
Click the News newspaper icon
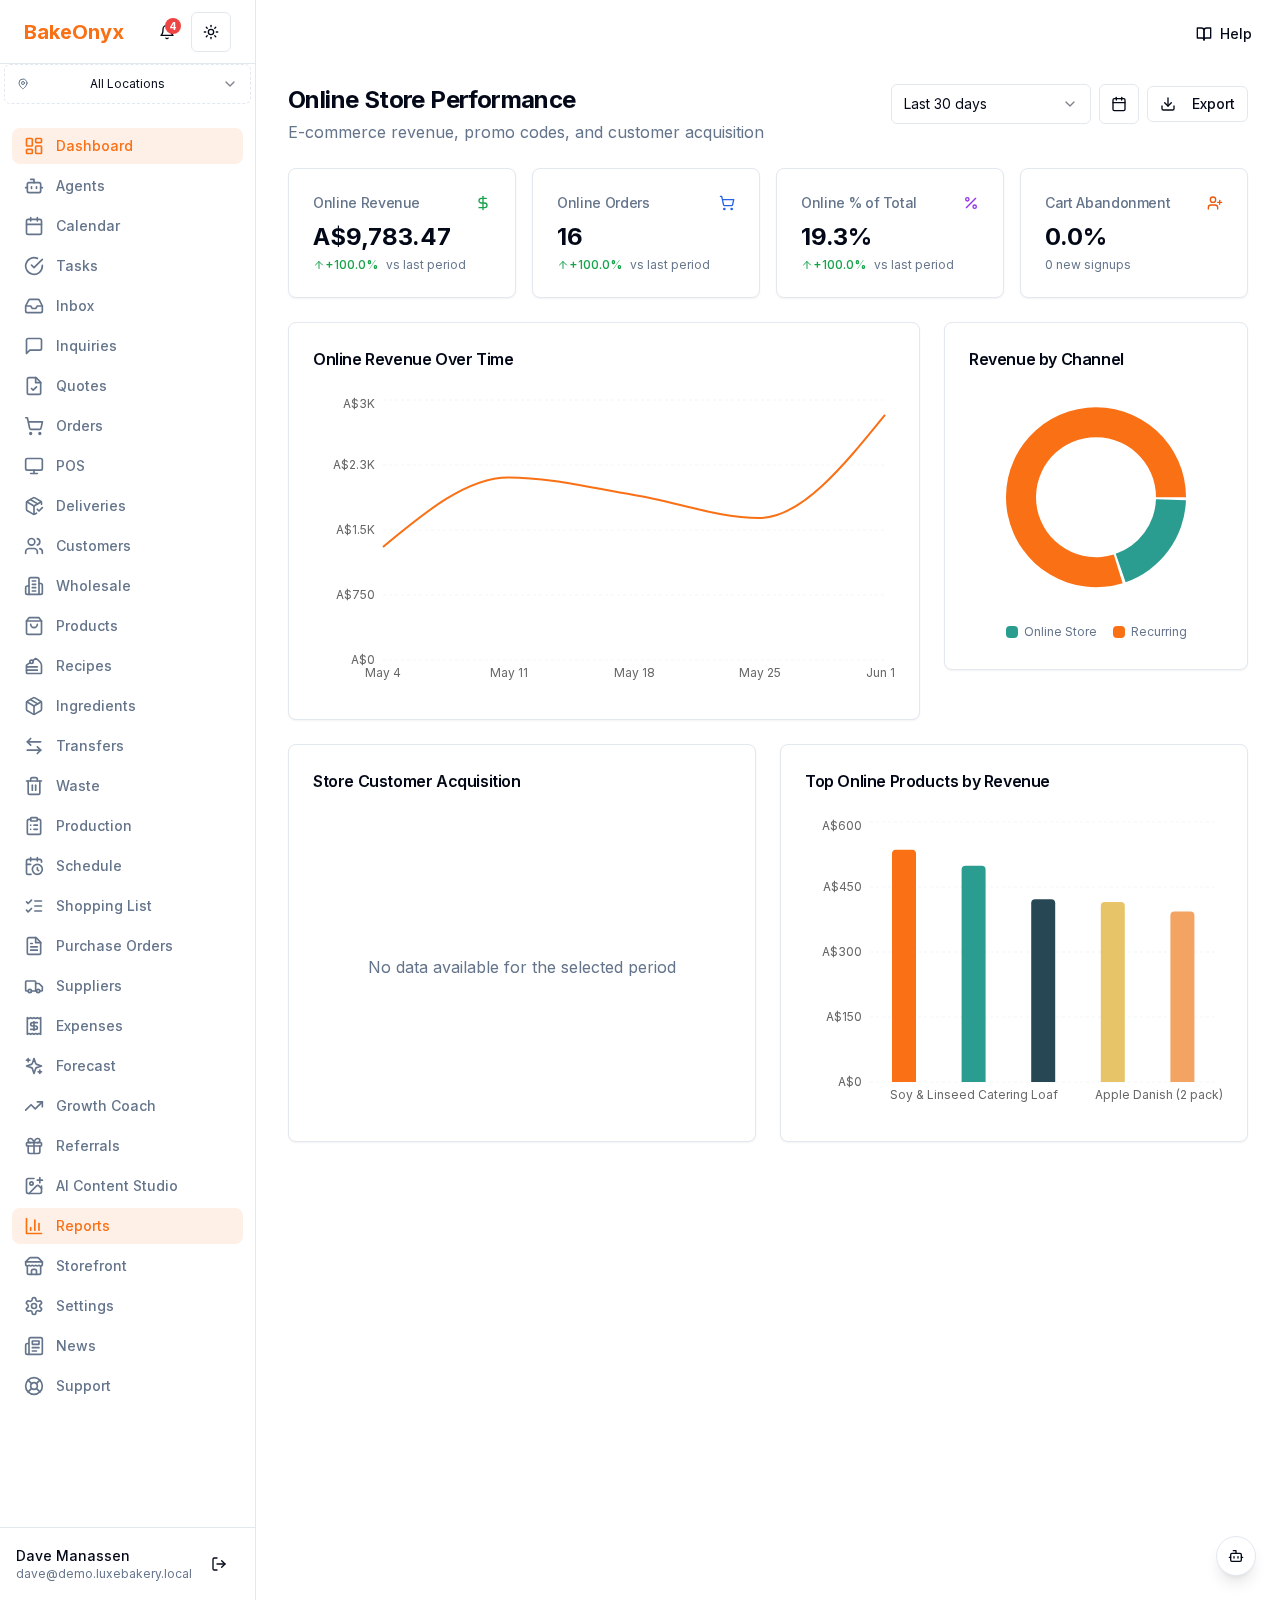click(34, 1346)
